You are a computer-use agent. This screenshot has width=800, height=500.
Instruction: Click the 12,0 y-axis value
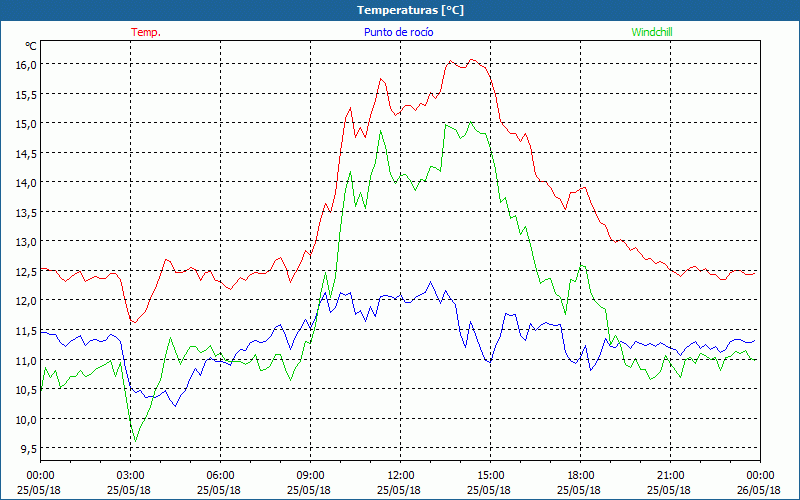click(x=26, y=301)
